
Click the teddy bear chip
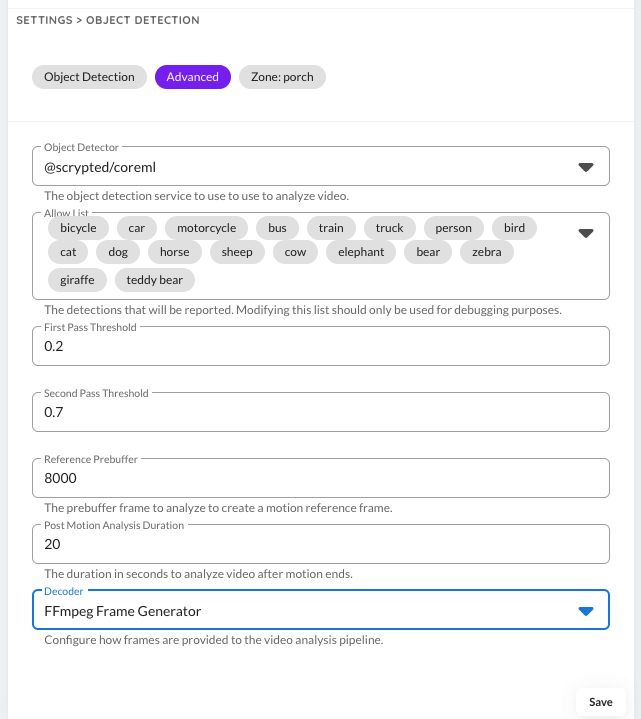point(155,280)
